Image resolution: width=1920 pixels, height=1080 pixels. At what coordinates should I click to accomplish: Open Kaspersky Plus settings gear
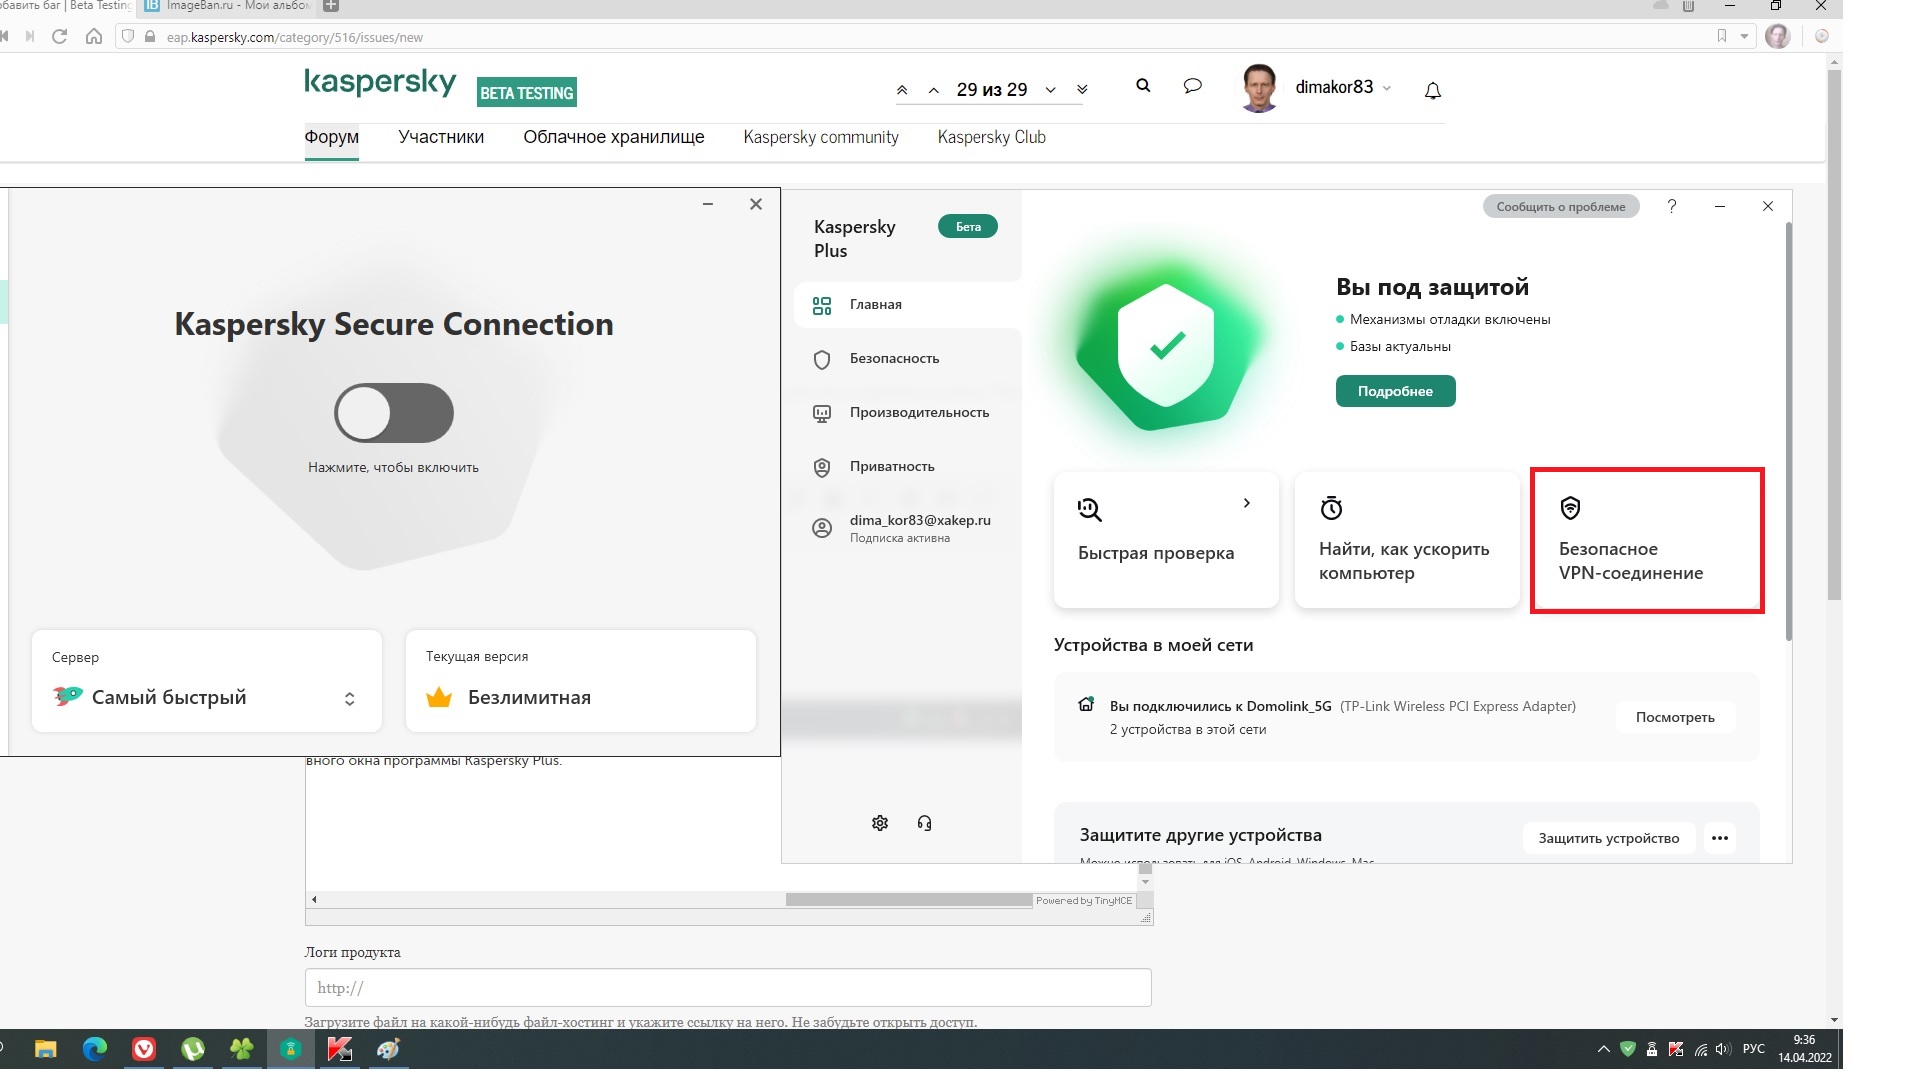(880, 823)
